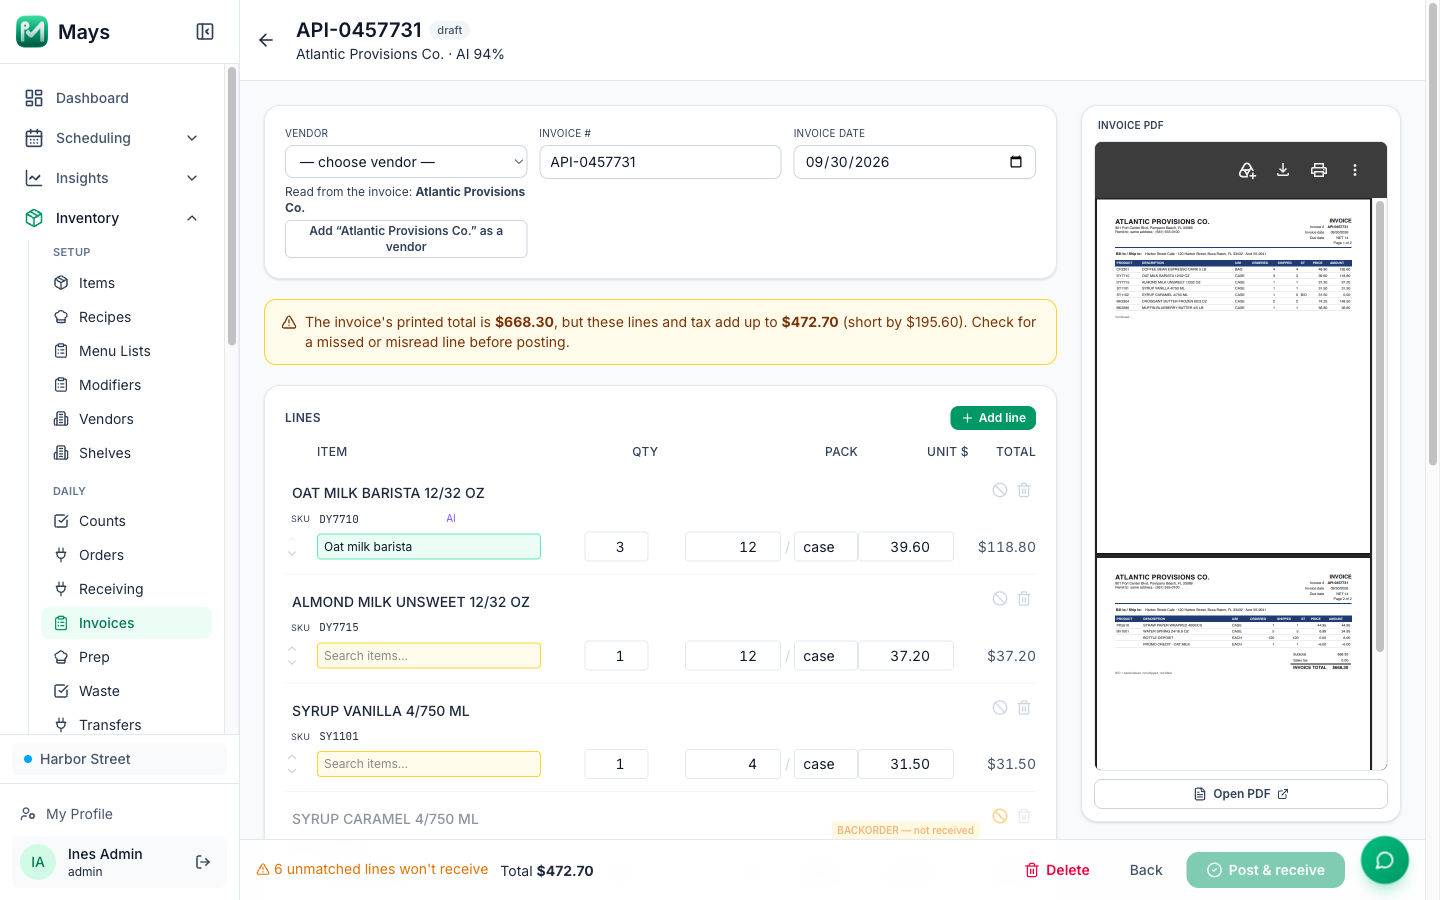Go back using the arrow beside API-0457731

click(x=266, y=40)
